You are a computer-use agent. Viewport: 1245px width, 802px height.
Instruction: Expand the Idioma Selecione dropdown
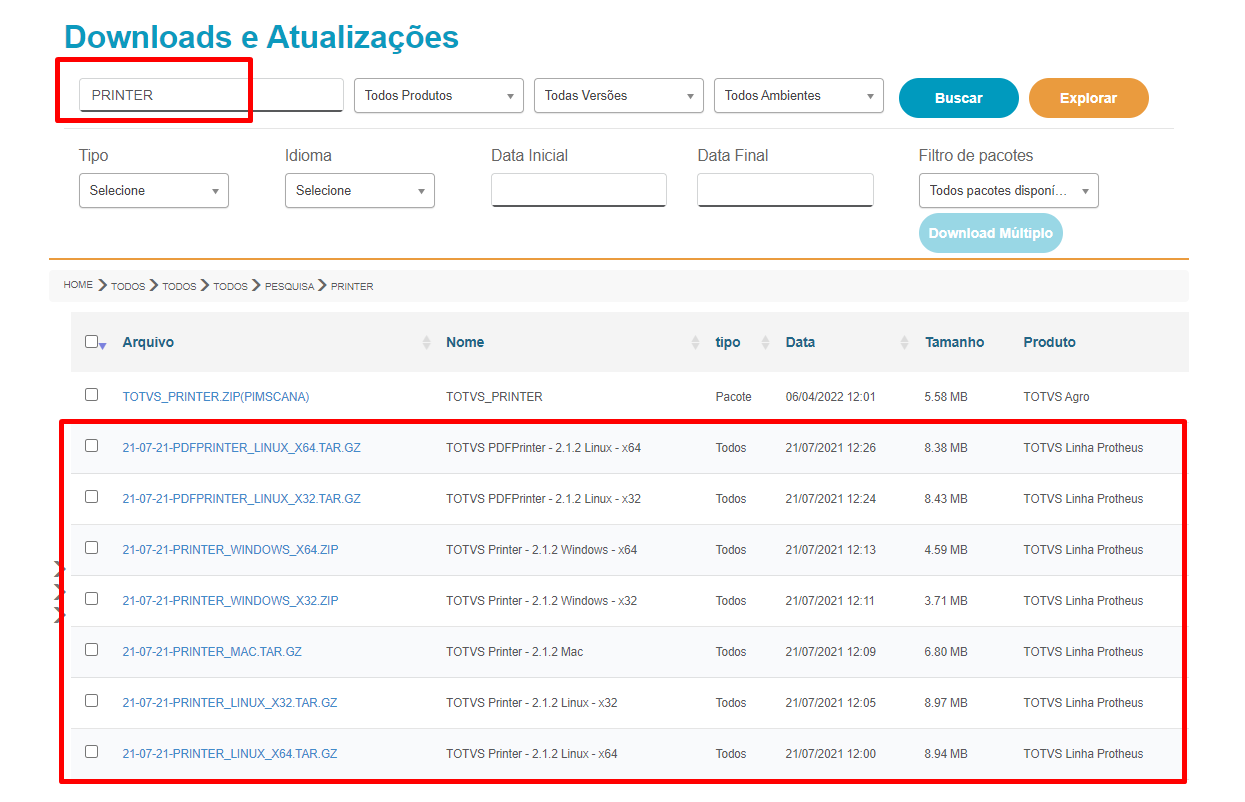(x=360, y=190)
